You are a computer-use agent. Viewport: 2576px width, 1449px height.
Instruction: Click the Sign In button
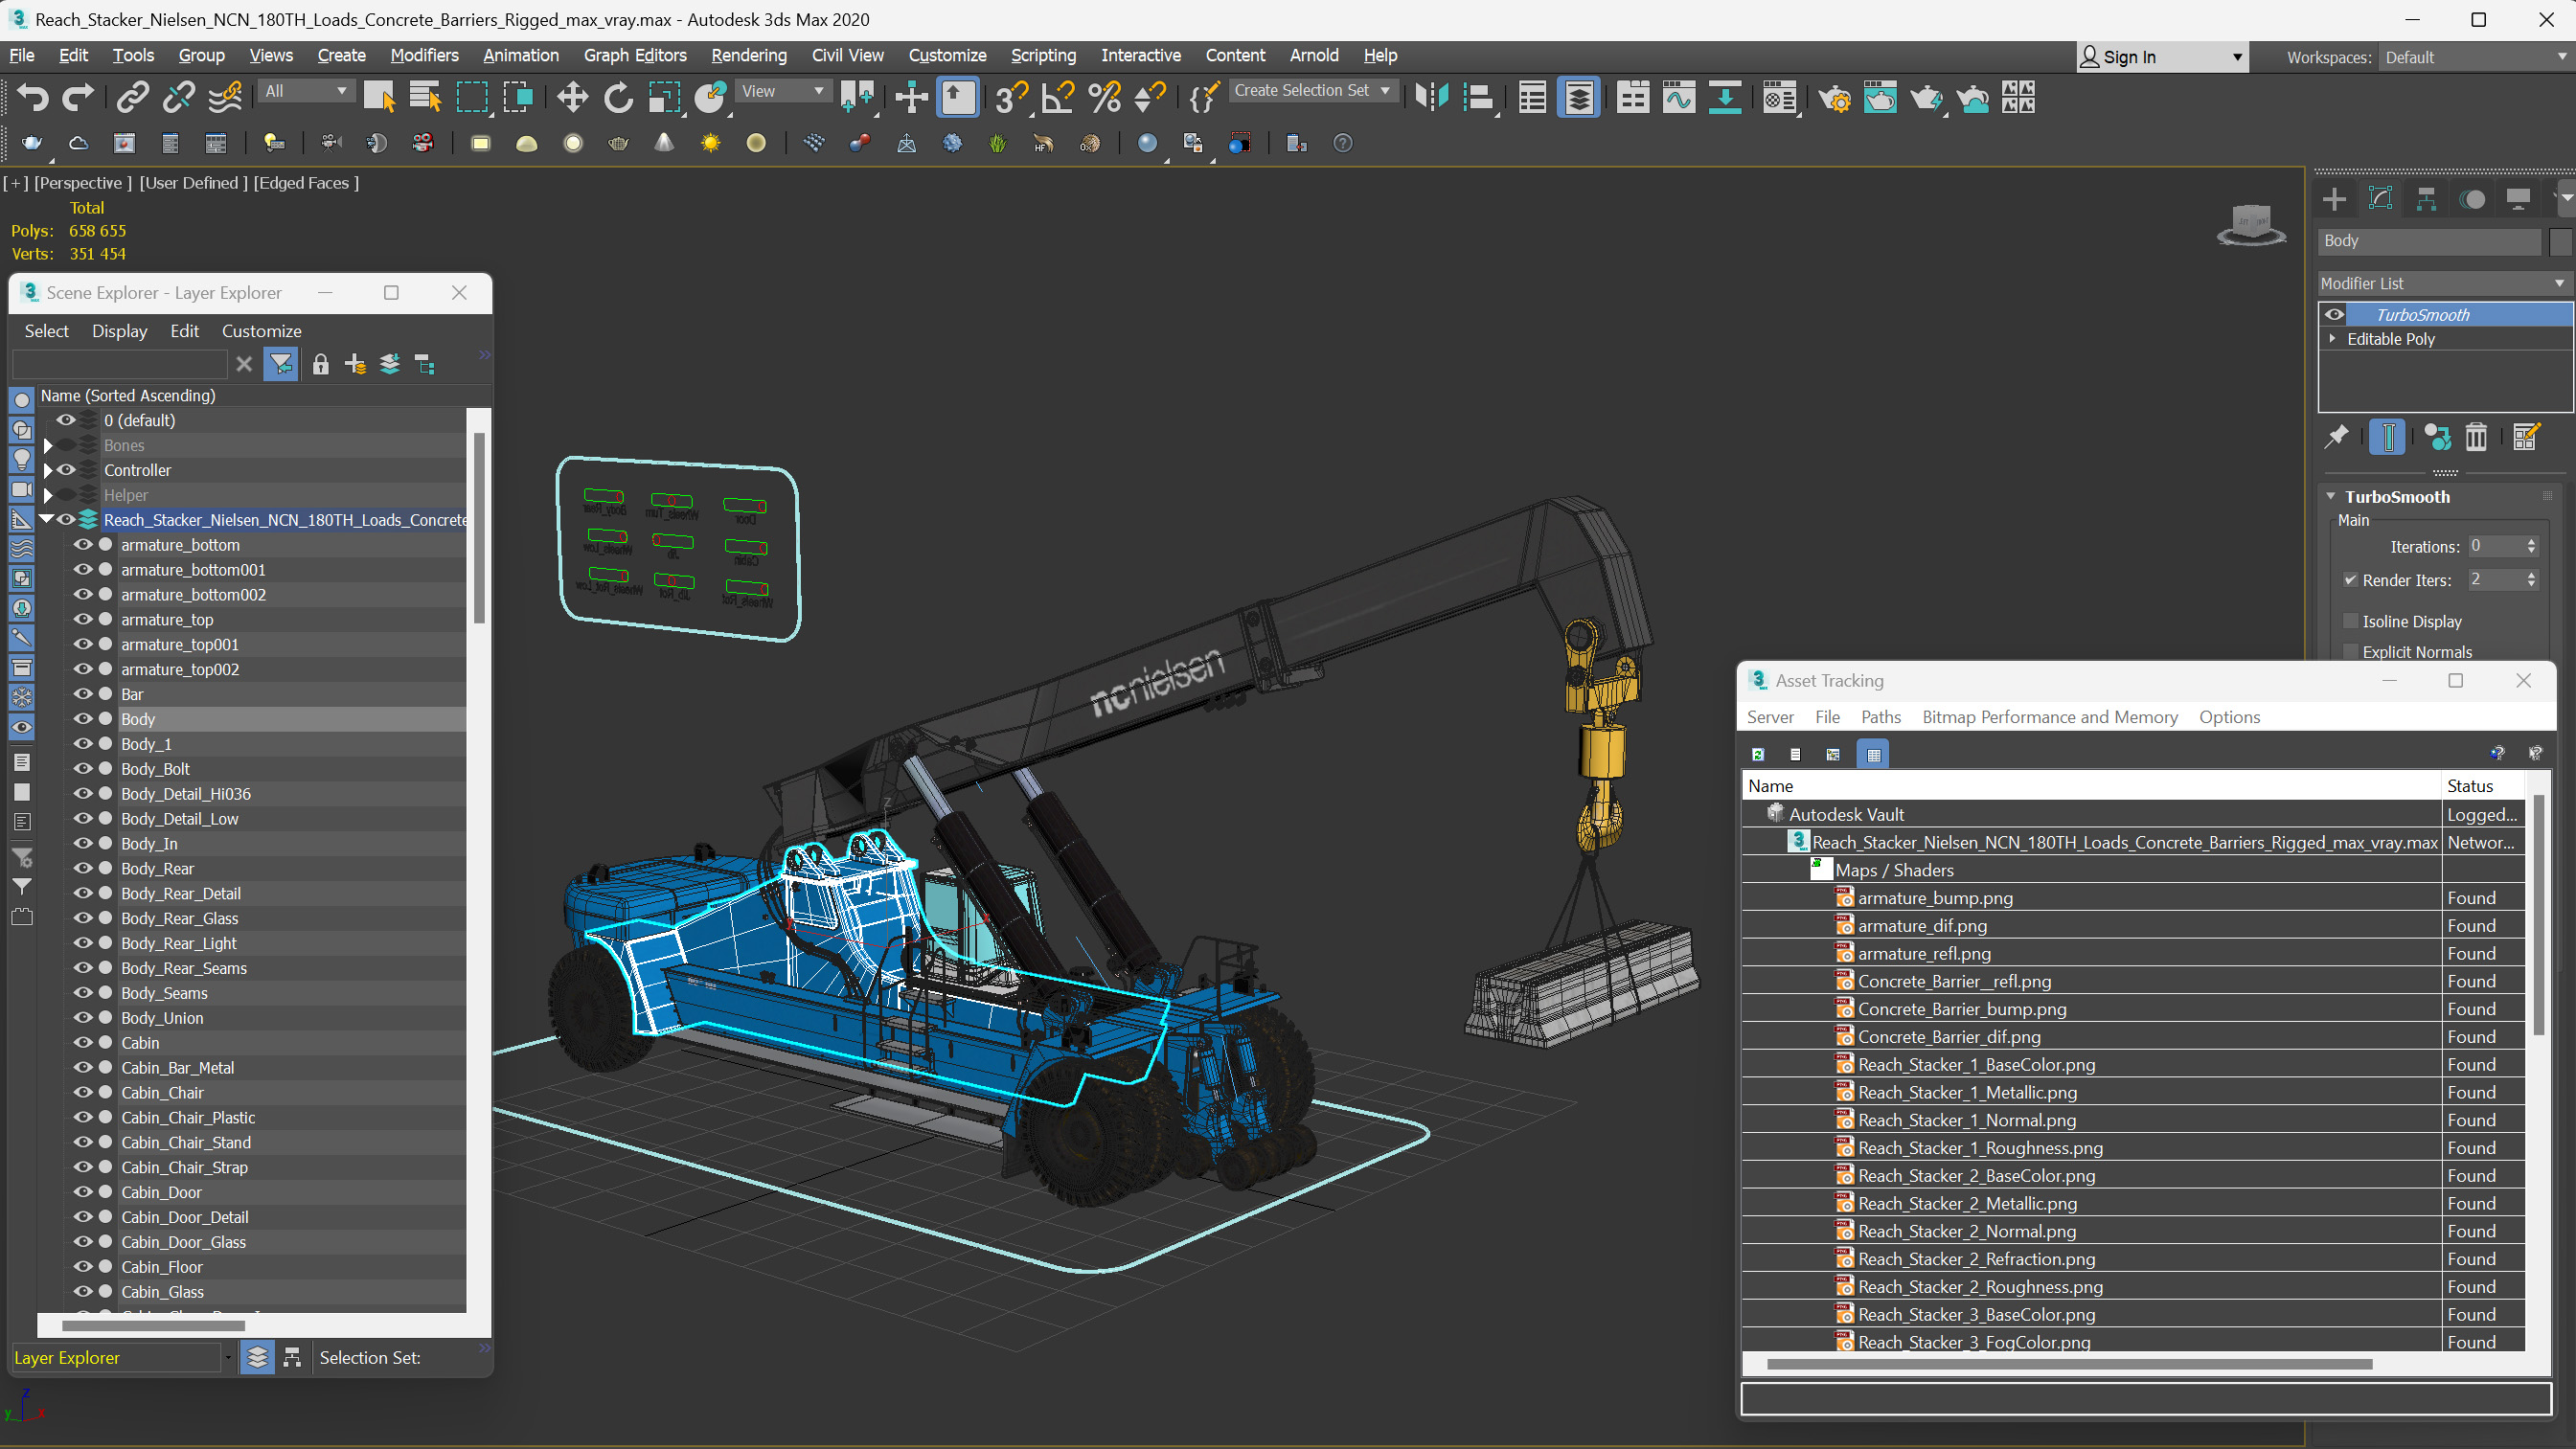2130,57
